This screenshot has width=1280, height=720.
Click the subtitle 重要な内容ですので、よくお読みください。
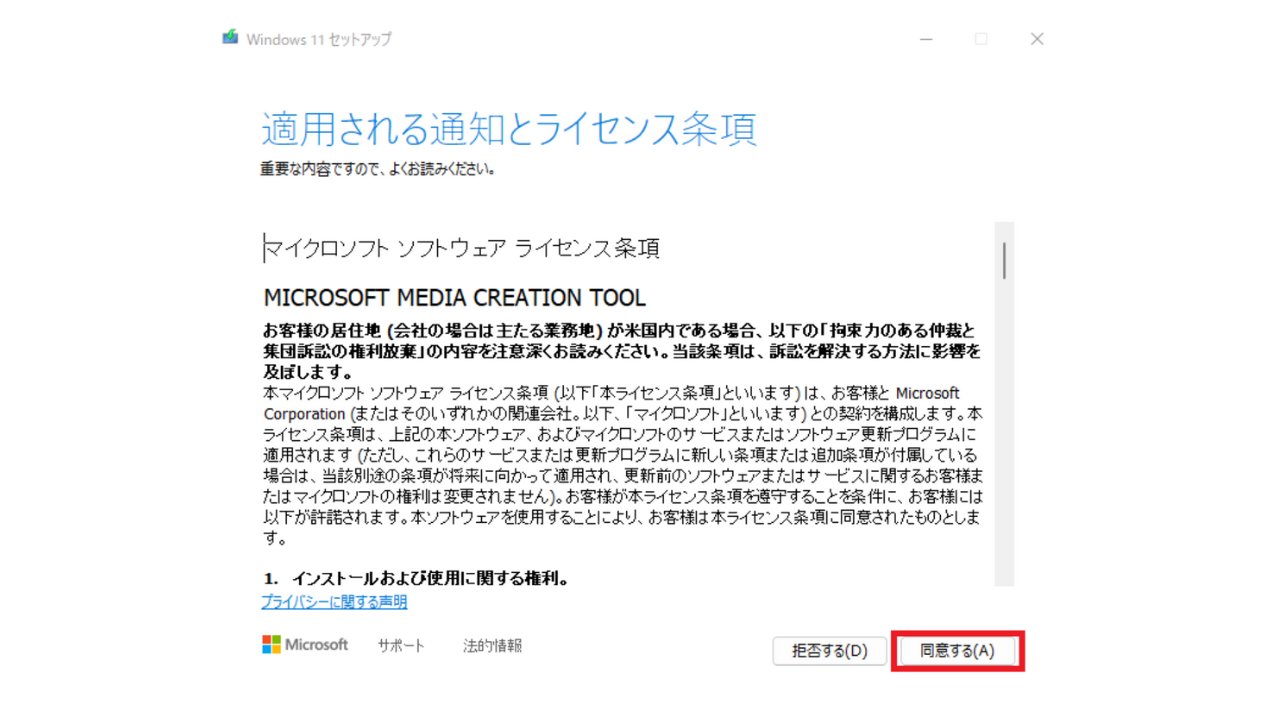tap(378, 169)
